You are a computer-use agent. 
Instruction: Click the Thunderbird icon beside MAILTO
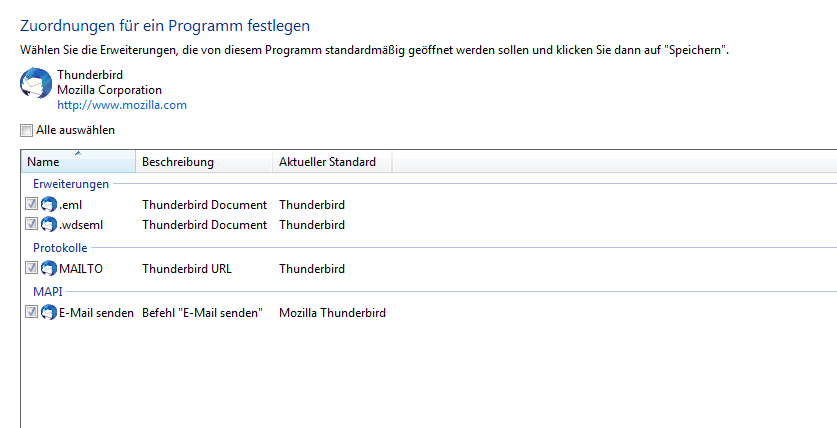tap(49, 268)
